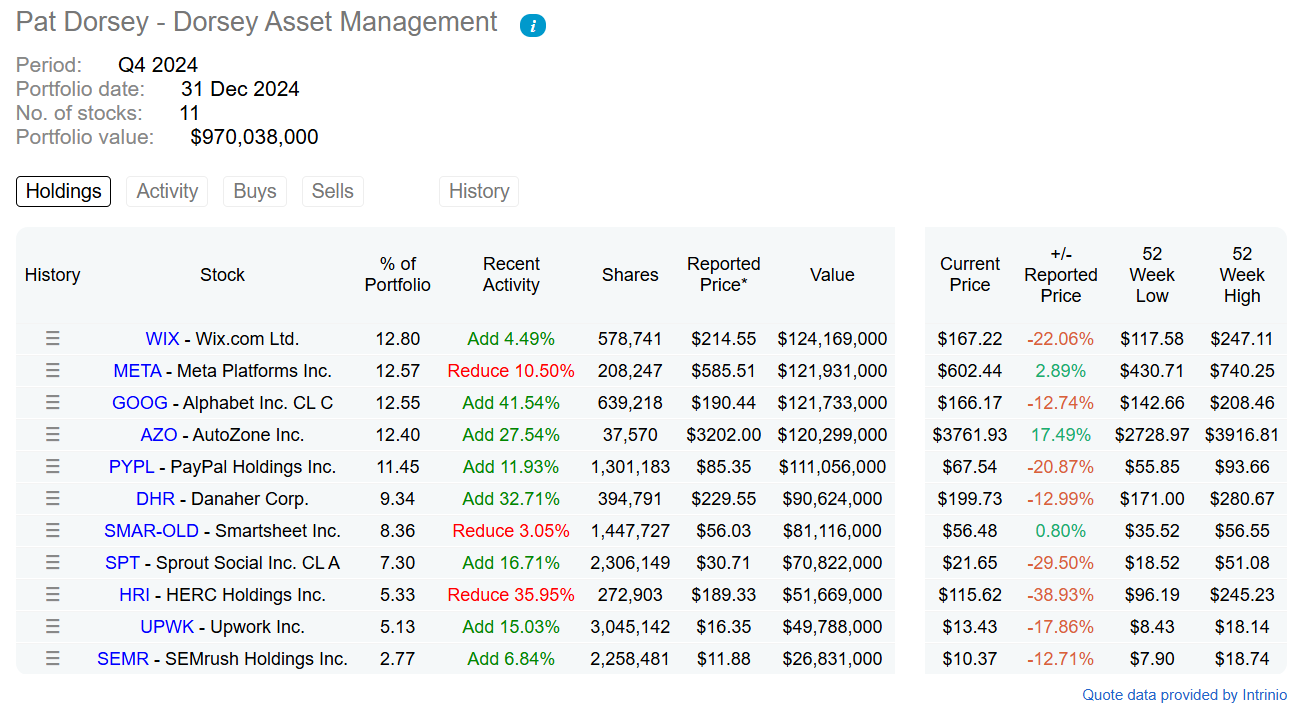
Task: Open history icon for WIX row
Action: tap(53, 339)
